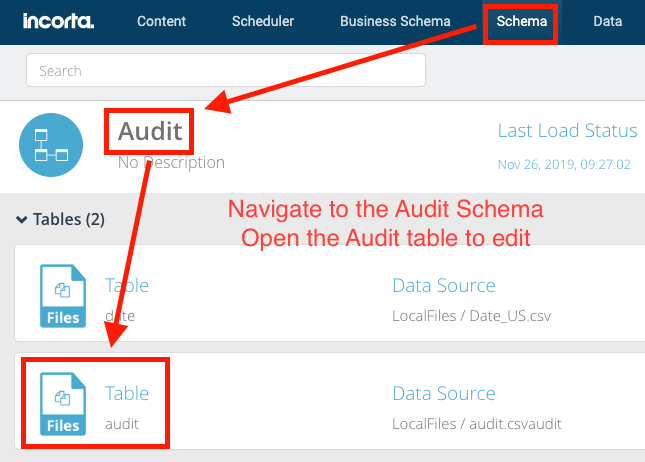Click the Audit schema title
Image resolution: width=645 pixels, height=462 pixels.
pos(150,131)
